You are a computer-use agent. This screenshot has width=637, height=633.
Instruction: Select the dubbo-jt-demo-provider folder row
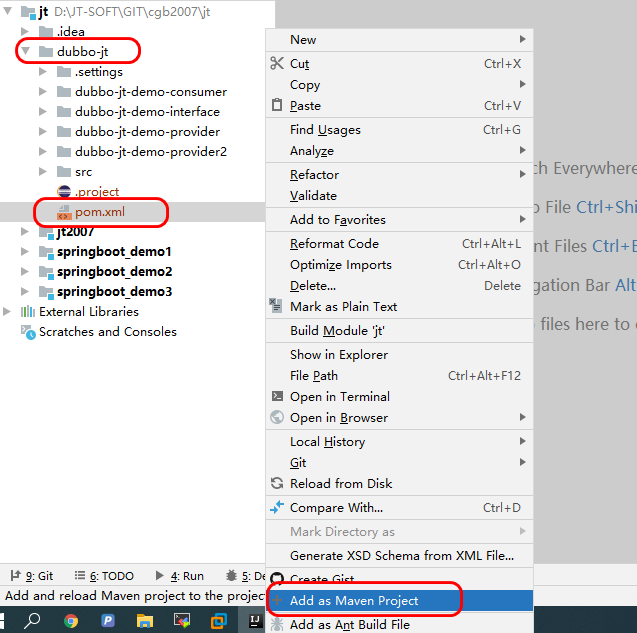132,132
